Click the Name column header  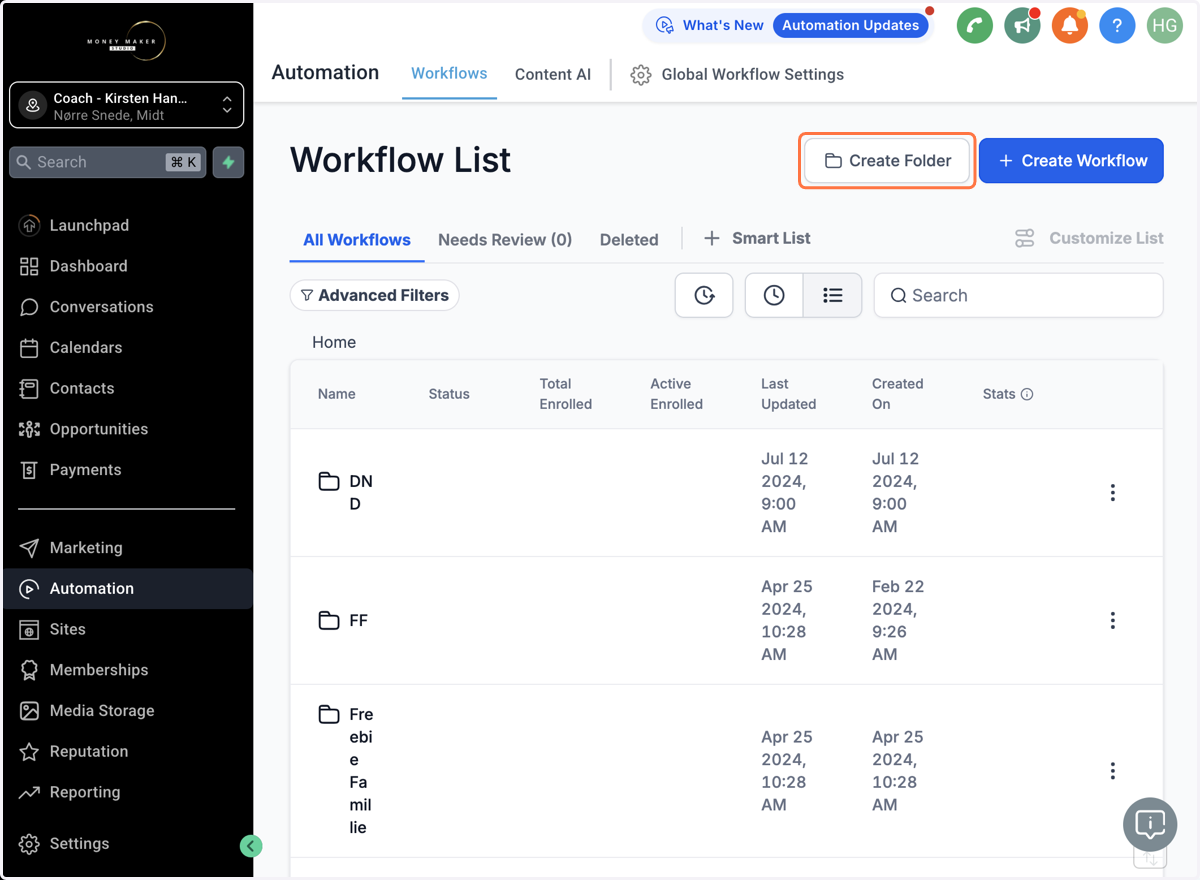337,394
